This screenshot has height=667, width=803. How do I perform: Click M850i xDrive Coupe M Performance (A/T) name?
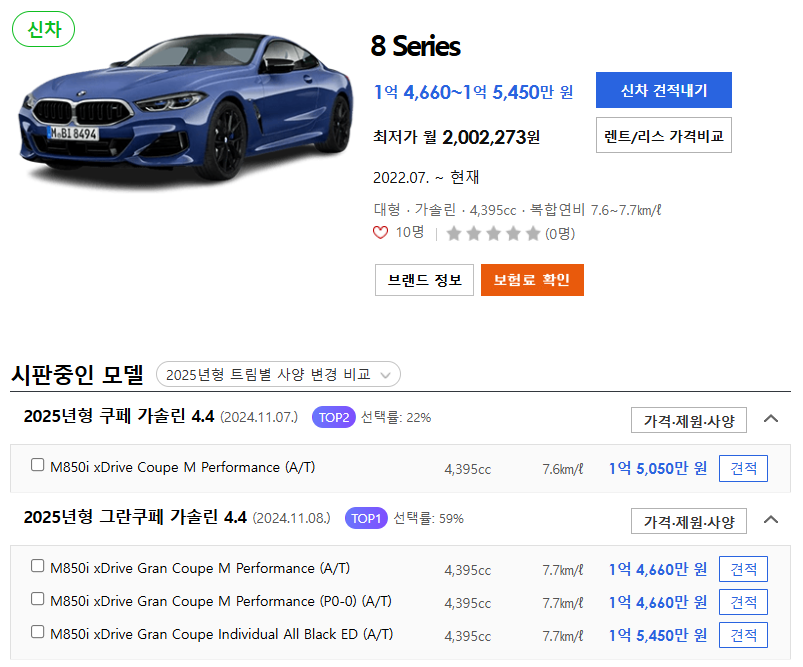(x=183, y=467)
